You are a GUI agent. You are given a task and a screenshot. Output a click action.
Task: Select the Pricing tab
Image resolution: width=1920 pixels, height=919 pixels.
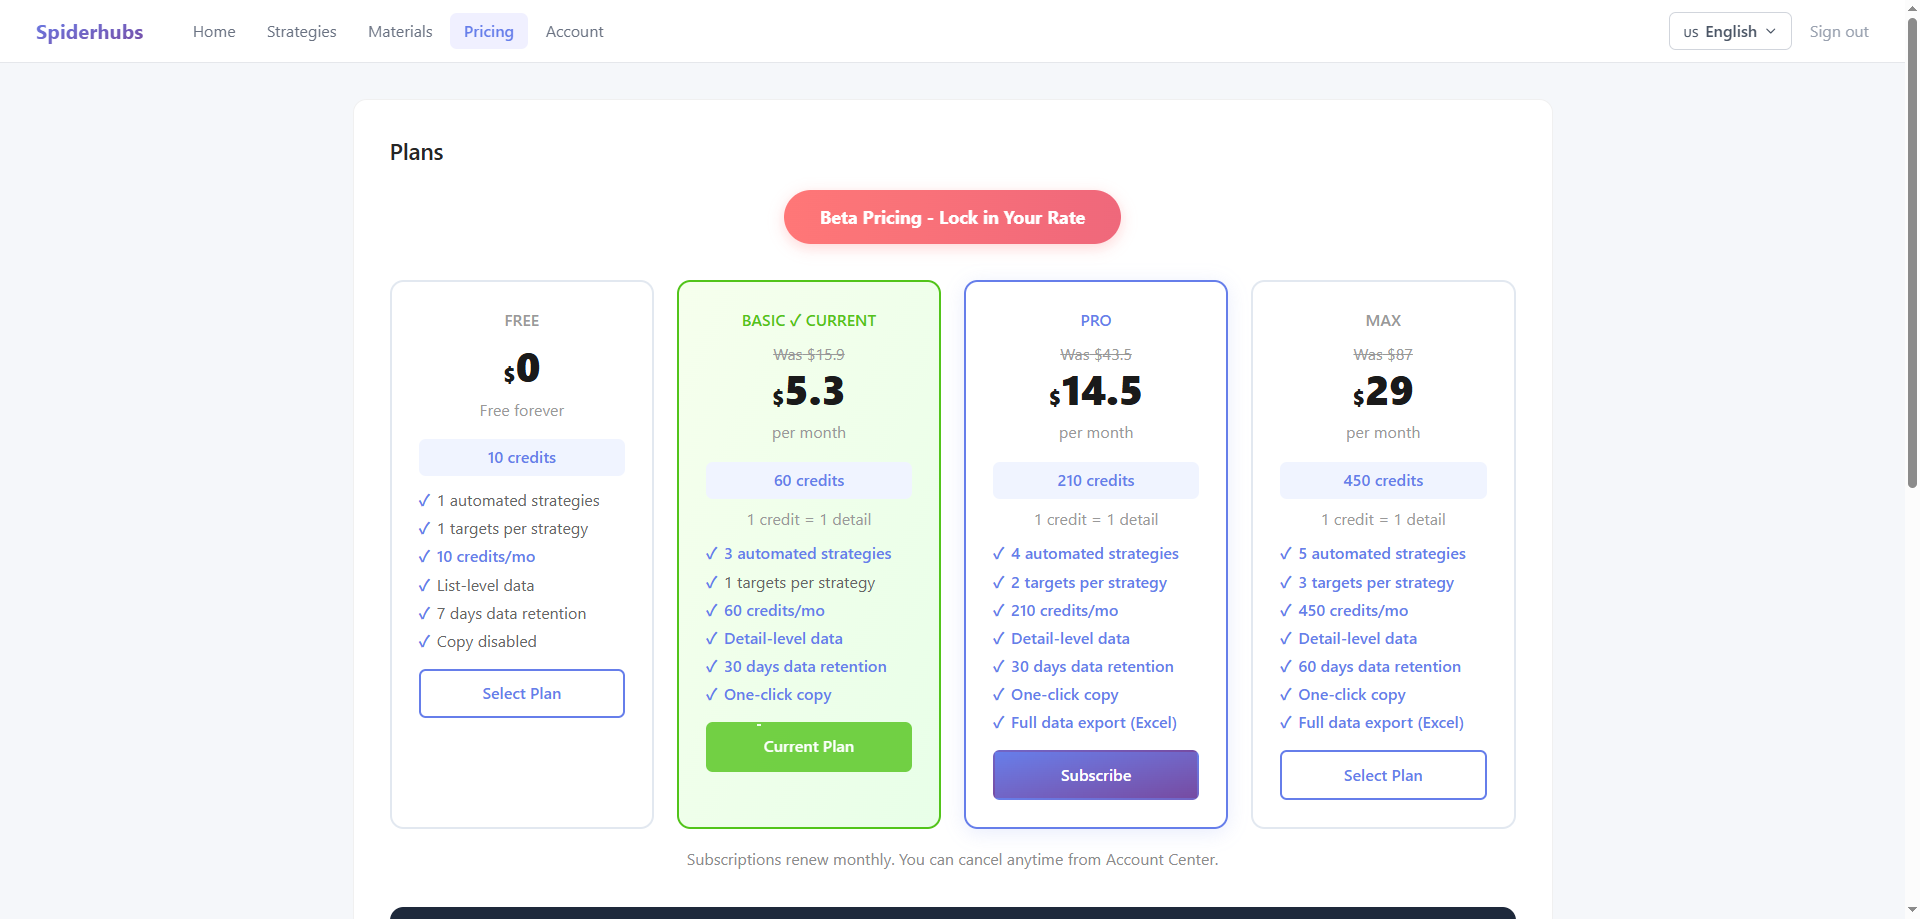point(488,32)
